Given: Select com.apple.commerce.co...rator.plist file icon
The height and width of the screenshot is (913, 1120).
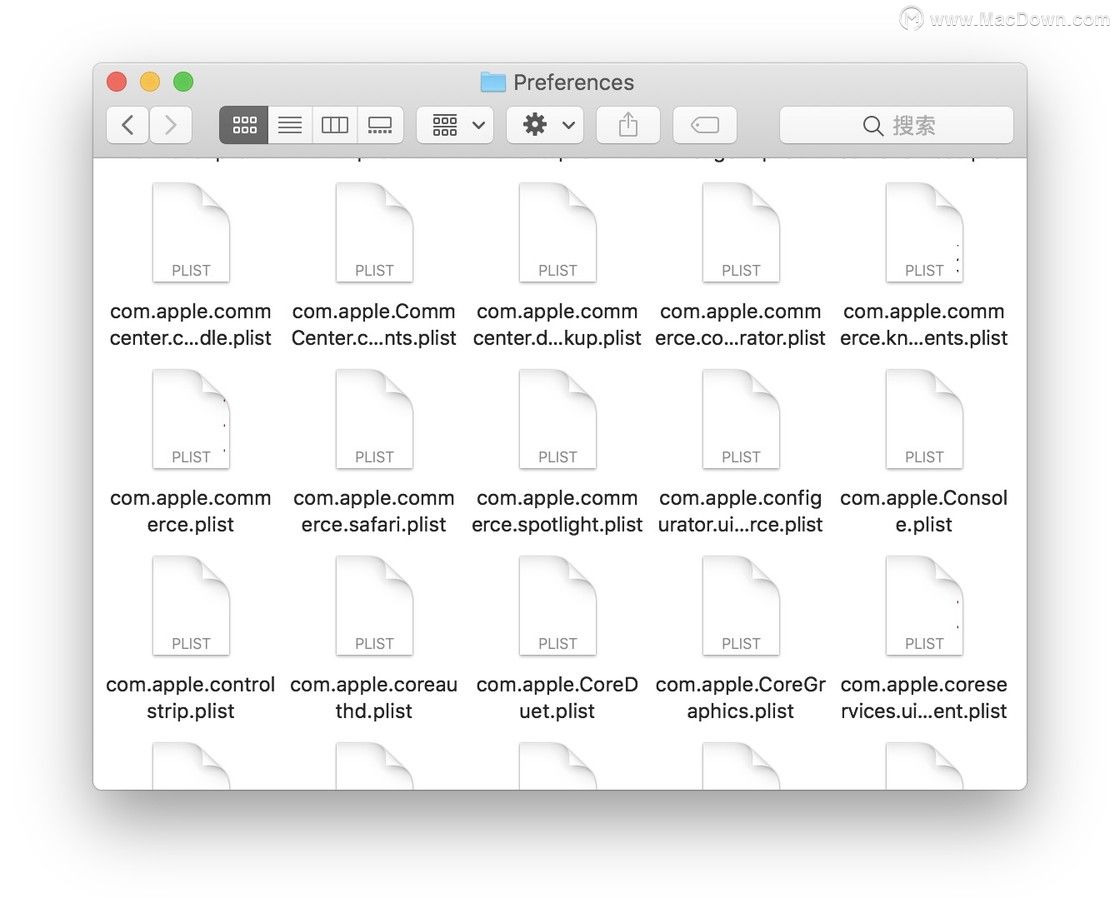Looking at the screenshot, I should click(x=741, y=232).
